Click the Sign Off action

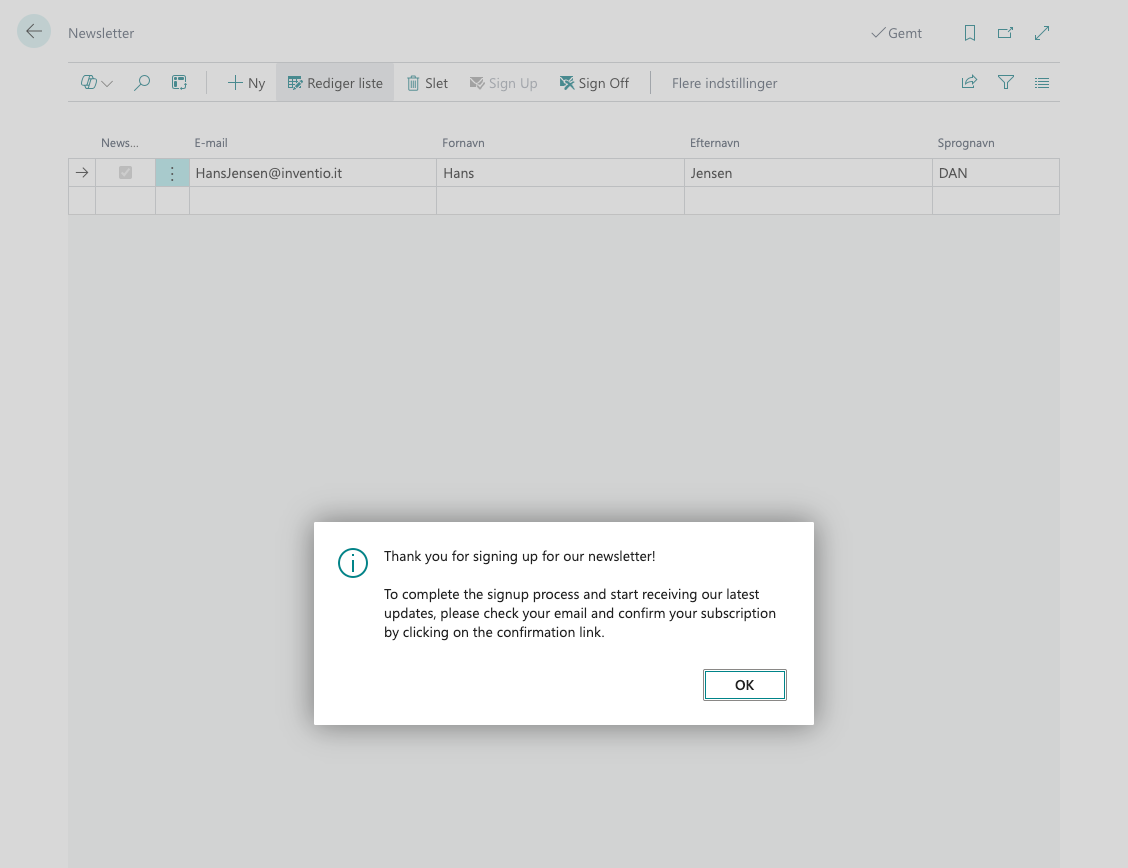(x=594, y=83)
